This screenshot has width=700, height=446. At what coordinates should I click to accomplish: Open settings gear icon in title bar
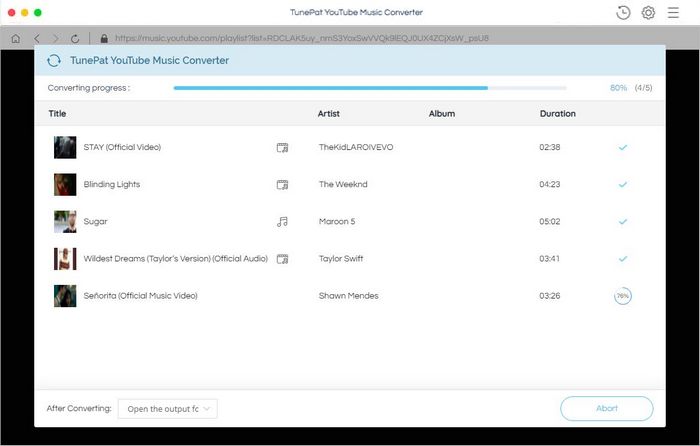click(648, 13)
